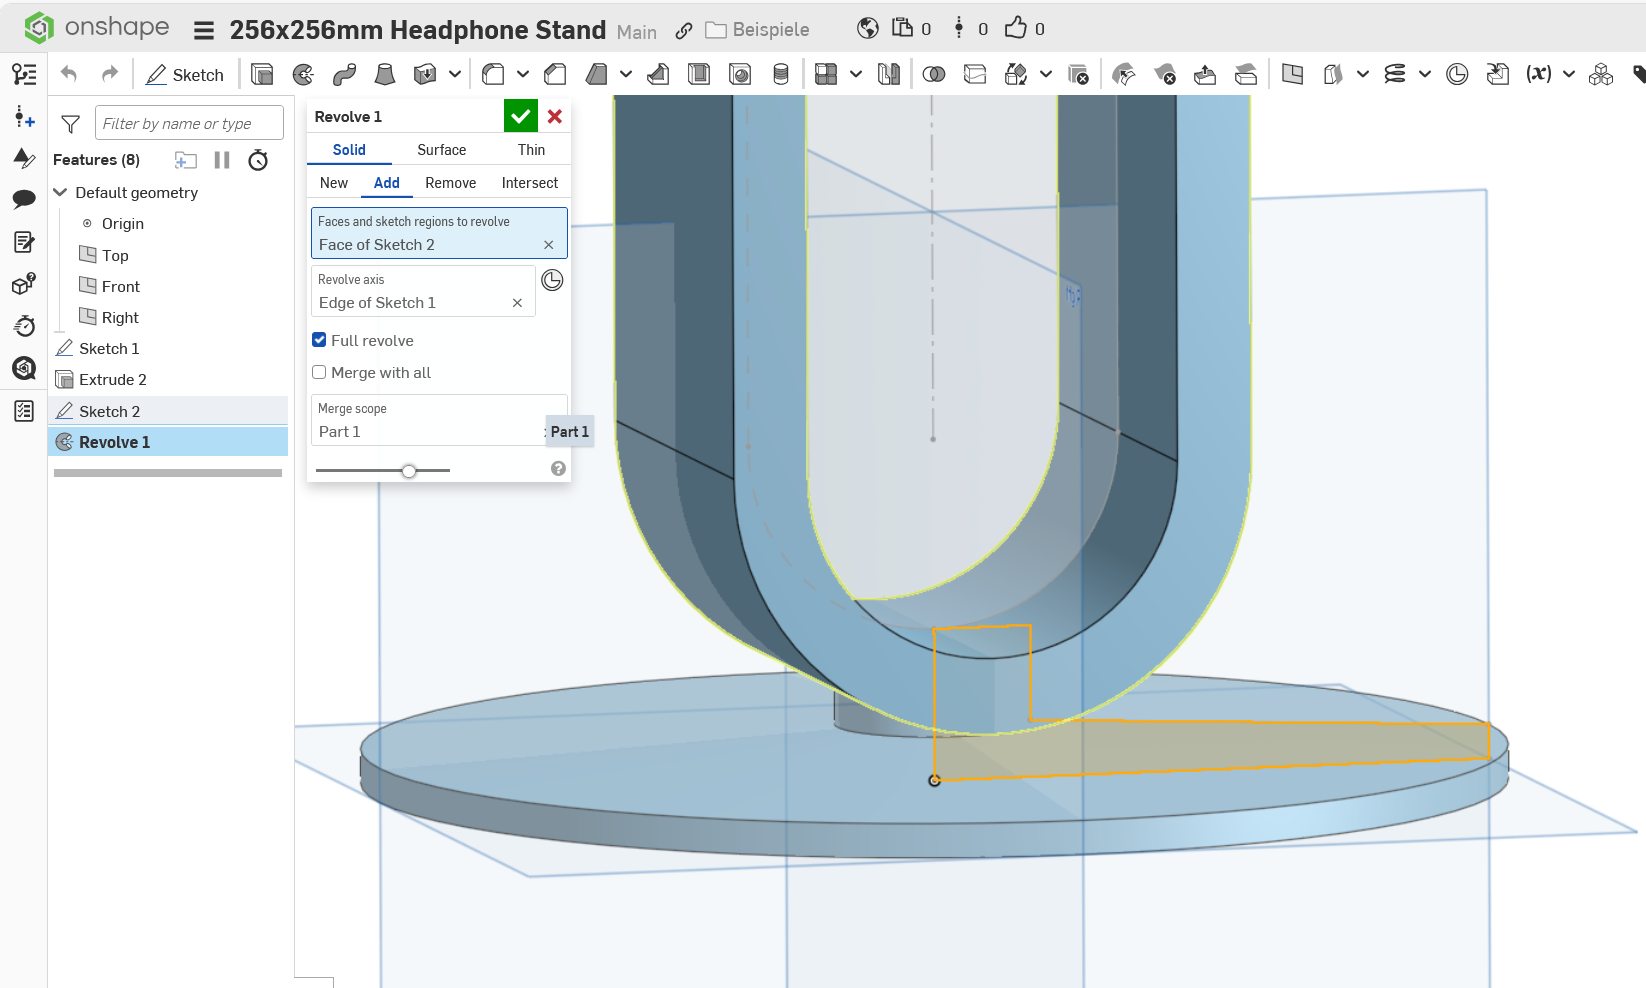Image resolution: width=1646 pixels, height=988 pixels.
Task: Select Extrude 2 in feature list
Action: (168, 380)
